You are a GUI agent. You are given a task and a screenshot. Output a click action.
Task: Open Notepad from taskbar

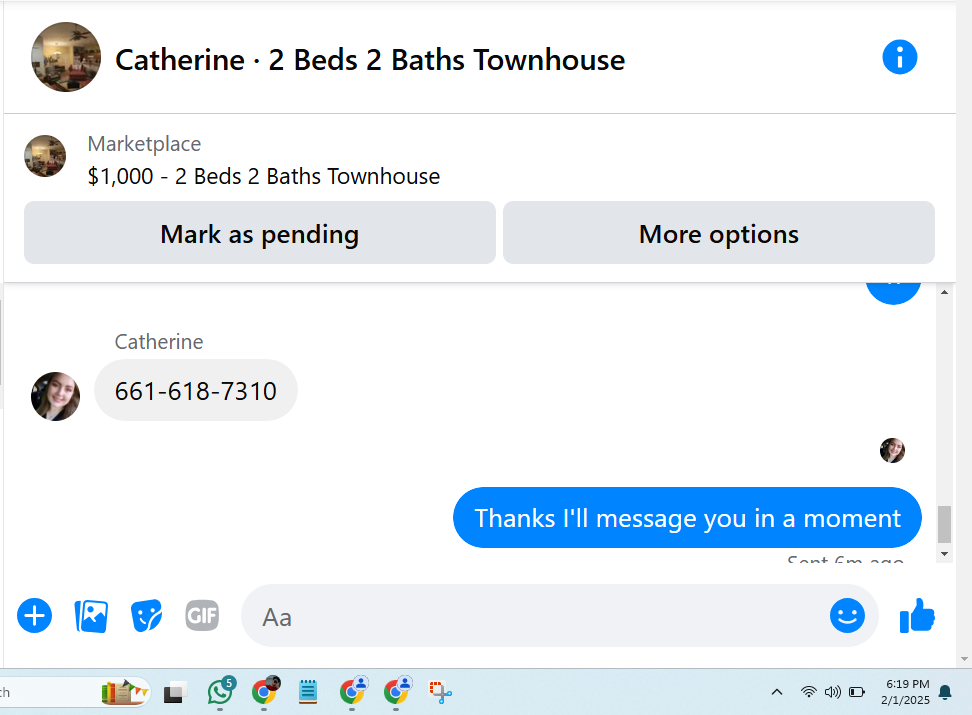click(x=308, y=692)
